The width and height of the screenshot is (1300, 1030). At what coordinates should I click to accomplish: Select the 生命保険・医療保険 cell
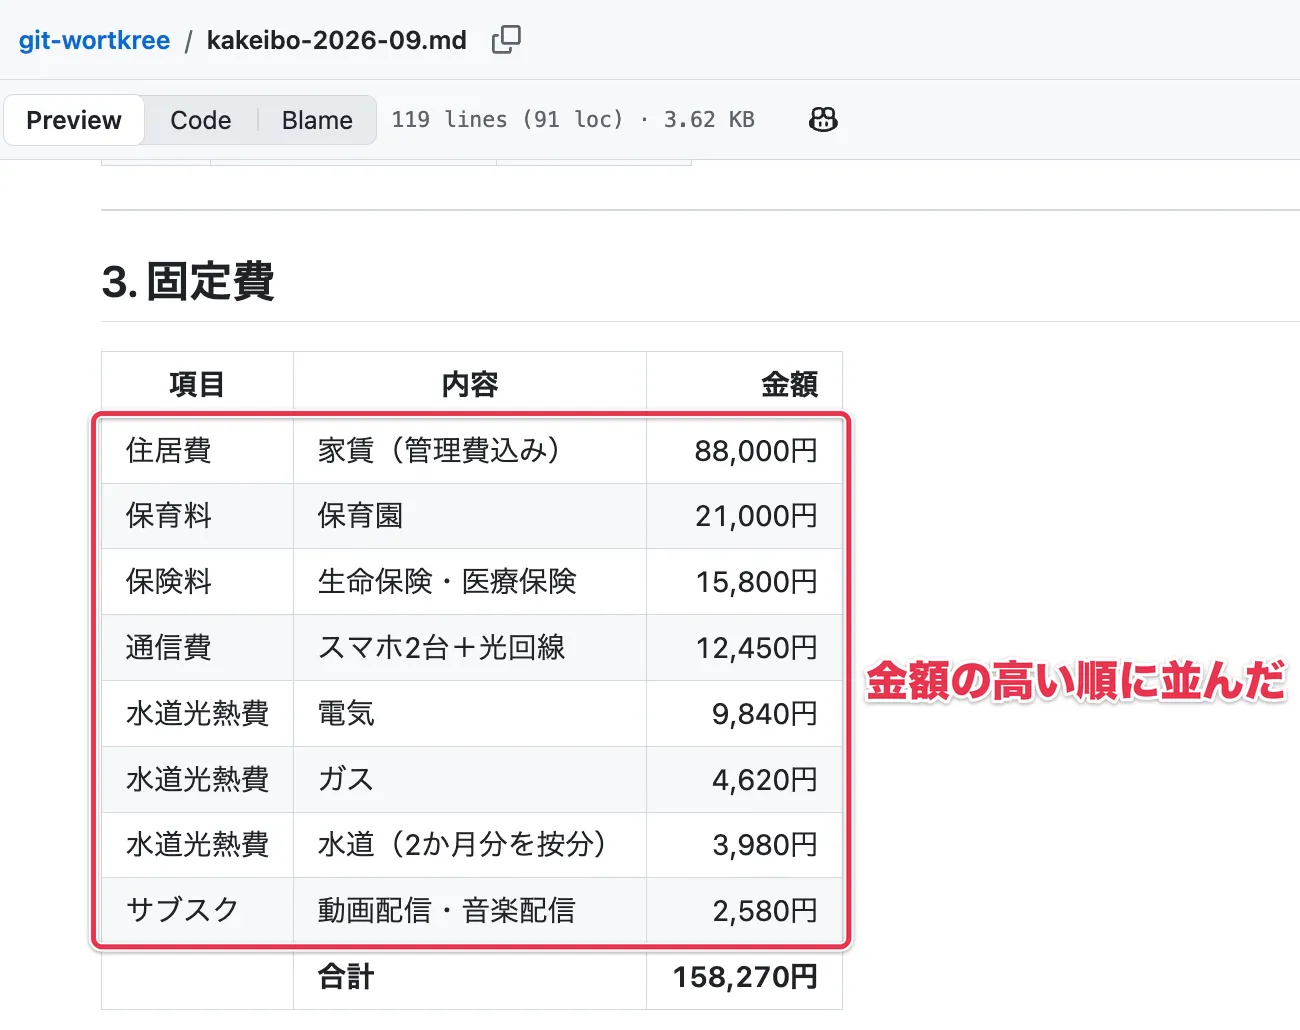coord(470,582)
